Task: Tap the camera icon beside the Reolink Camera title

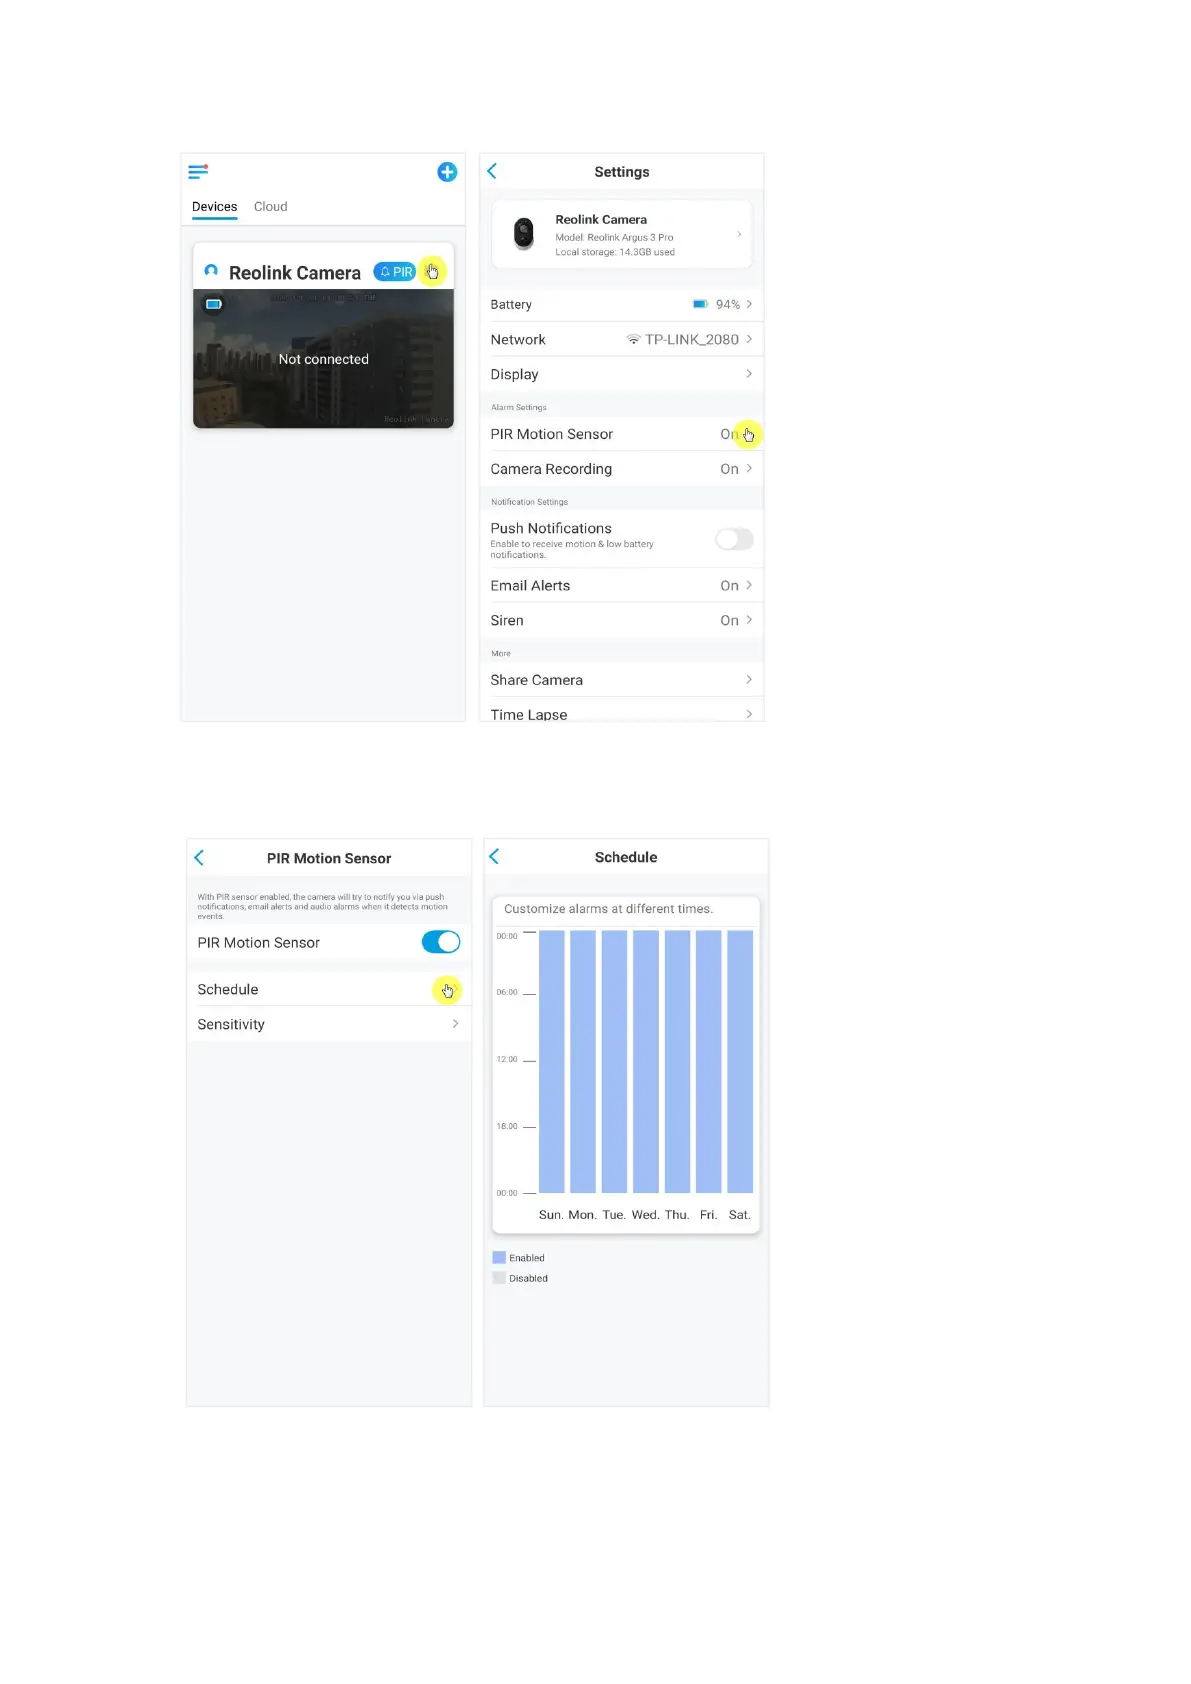Action: click(x=211, y=271)
